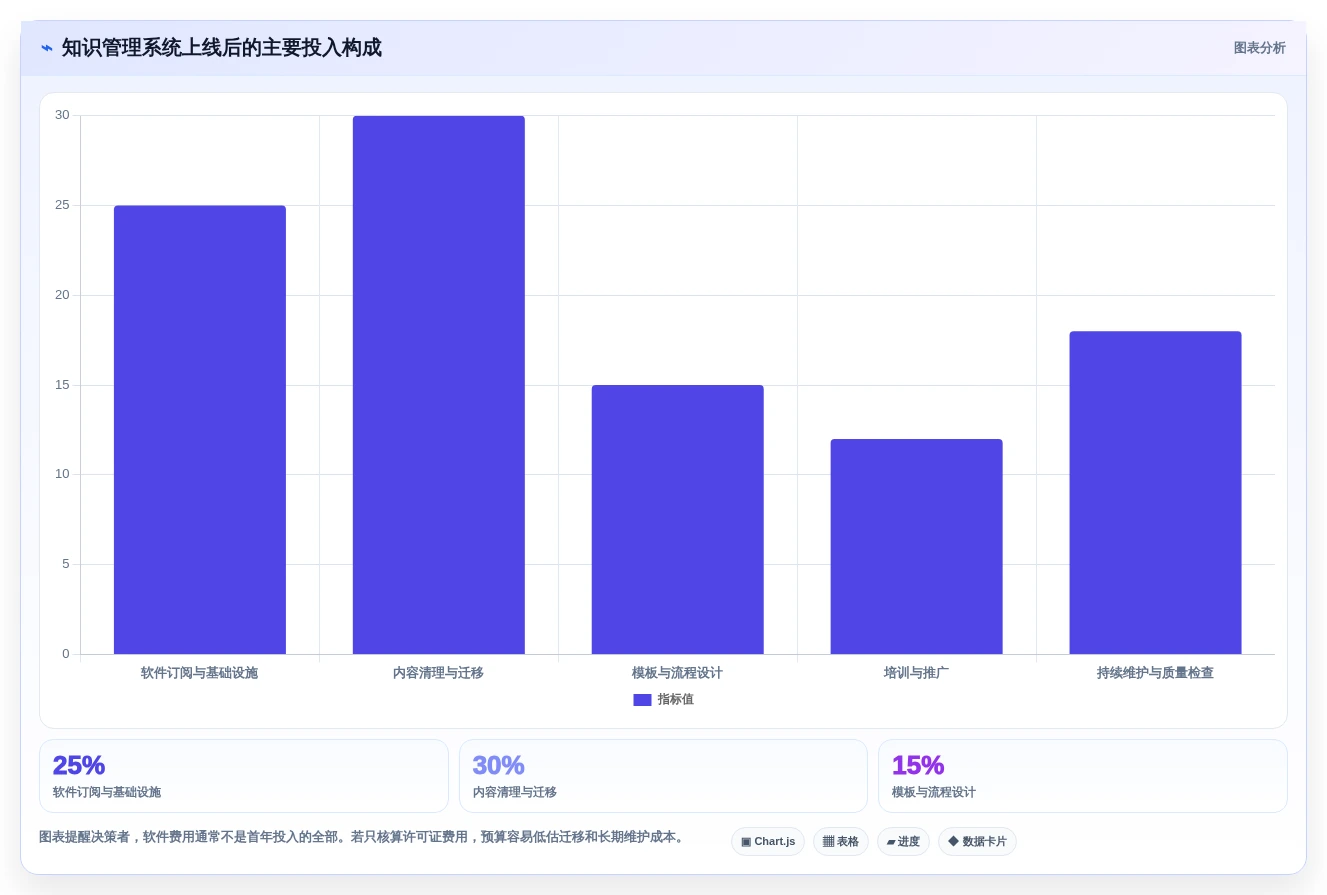Click y-axis tick label 0

tap(66, 654)
